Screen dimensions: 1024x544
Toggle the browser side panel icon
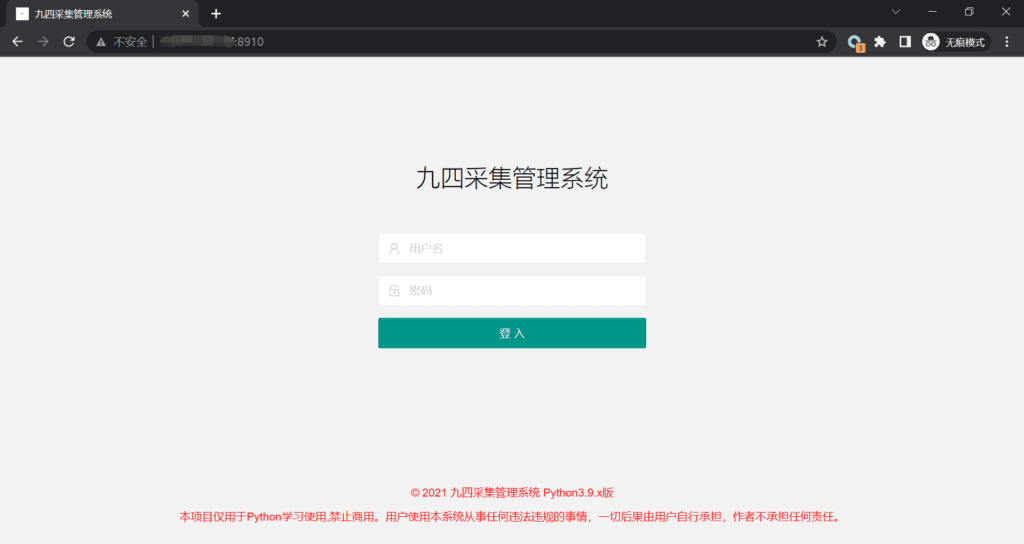pyautogui.click(x=904, y=42)
